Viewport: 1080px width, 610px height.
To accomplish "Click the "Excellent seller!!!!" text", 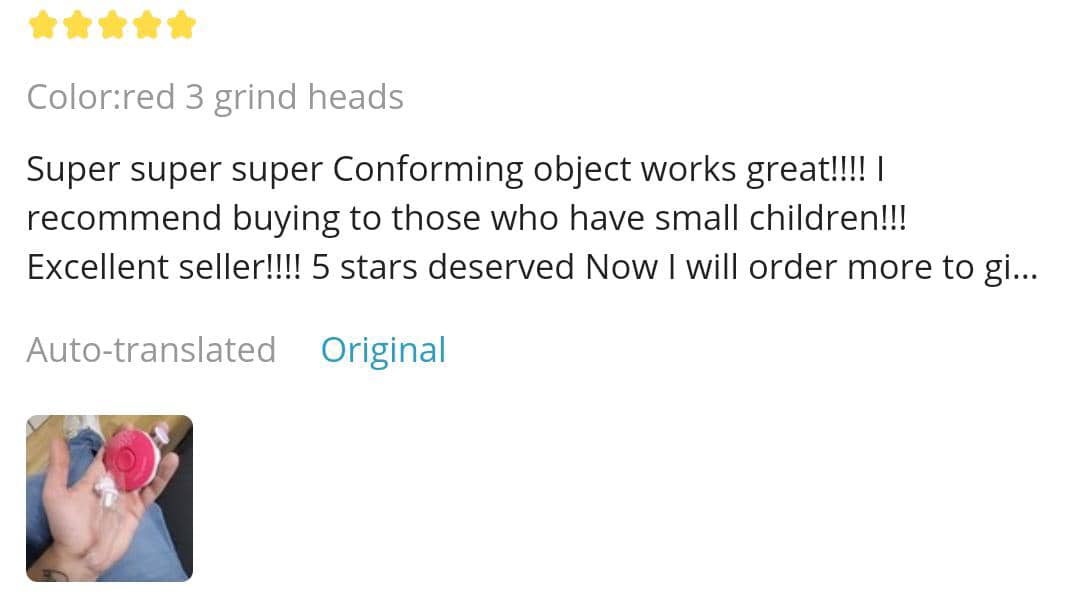I will tap(163, 268).
